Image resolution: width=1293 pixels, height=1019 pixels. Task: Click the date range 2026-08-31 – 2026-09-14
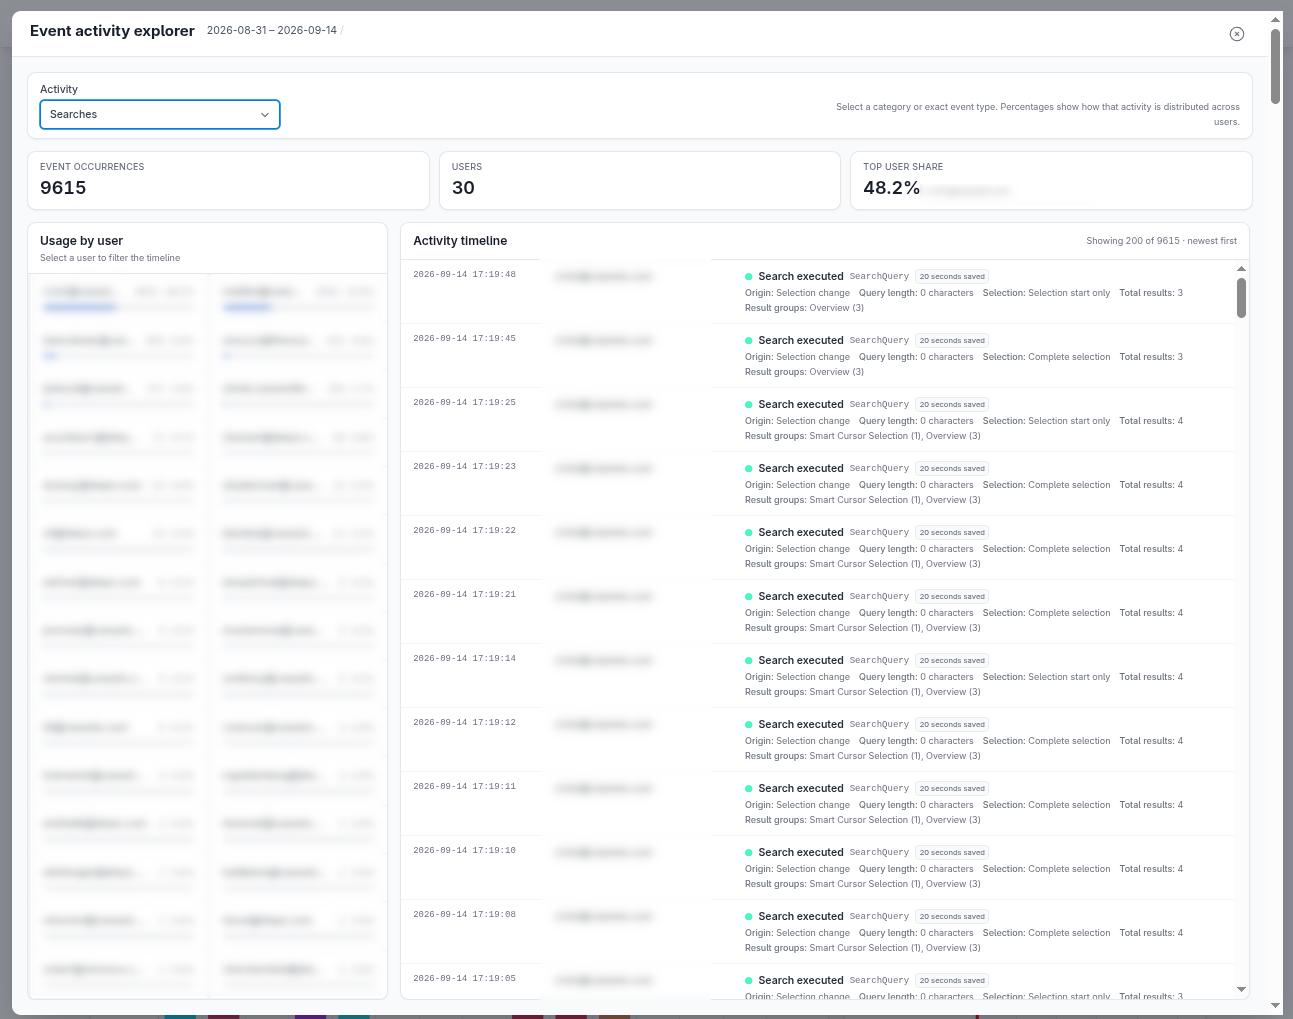tap(272, 30)
